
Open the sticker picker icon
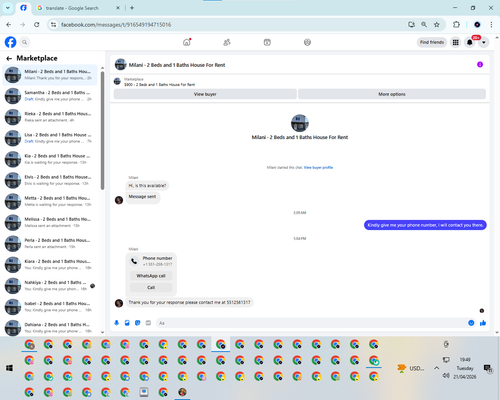coord(138,323)
